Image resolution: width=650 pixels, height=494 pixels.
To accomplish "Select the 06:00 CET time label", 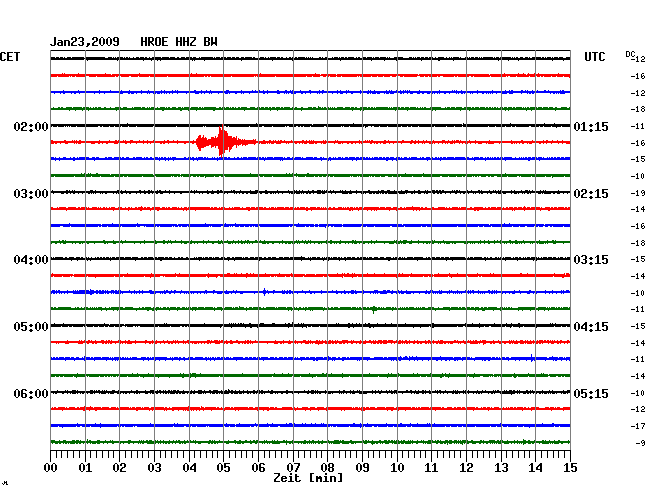I will [31, 393].
